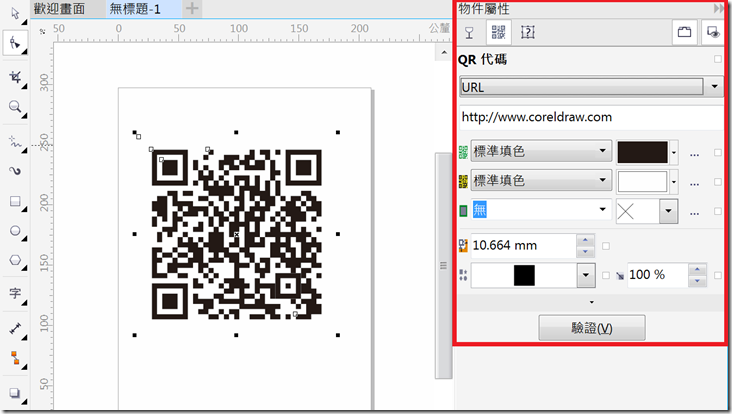Viewport: 732px width, 414px height.
Task: Click the pixel outline icon beside 無
Action: tap(463, 211)
